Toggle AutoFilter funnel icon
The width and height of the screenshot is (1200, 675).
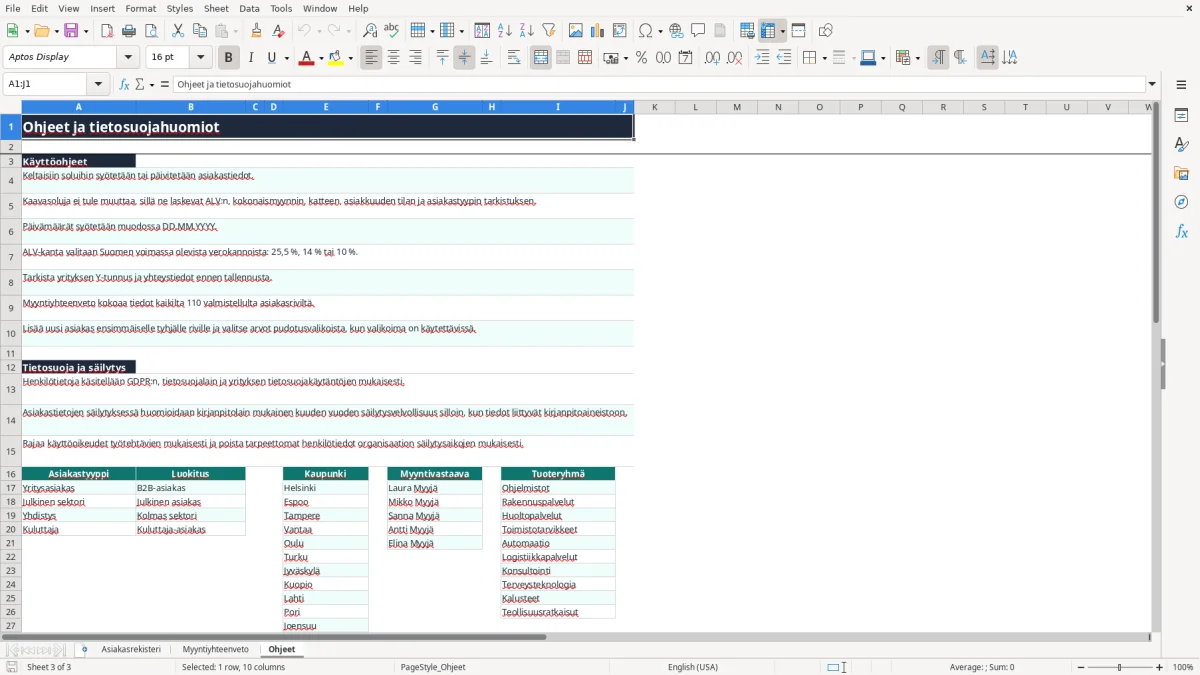[548, 31]
